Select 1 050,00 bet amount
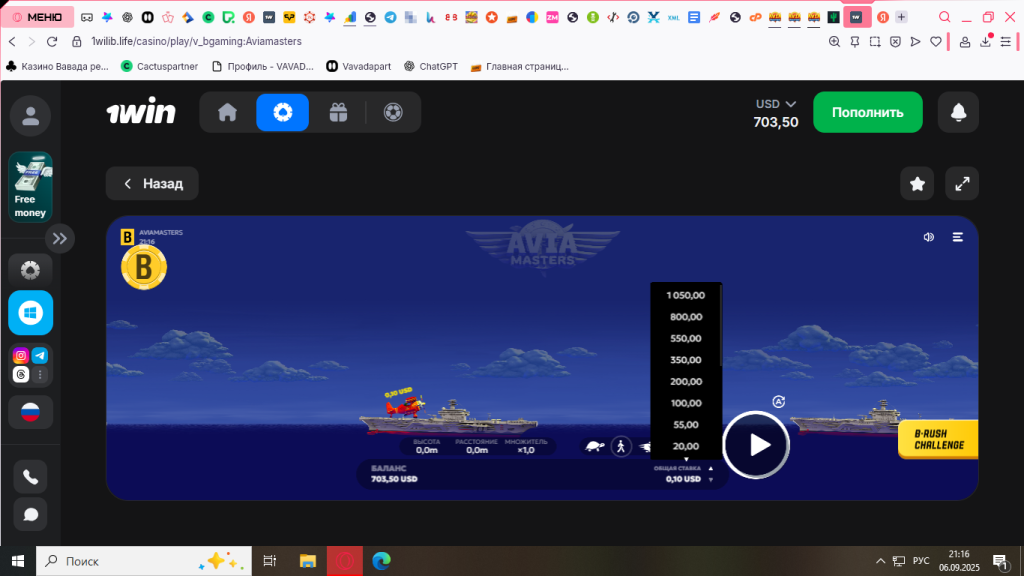This screenshot has height=576, width=1024. 686,295
